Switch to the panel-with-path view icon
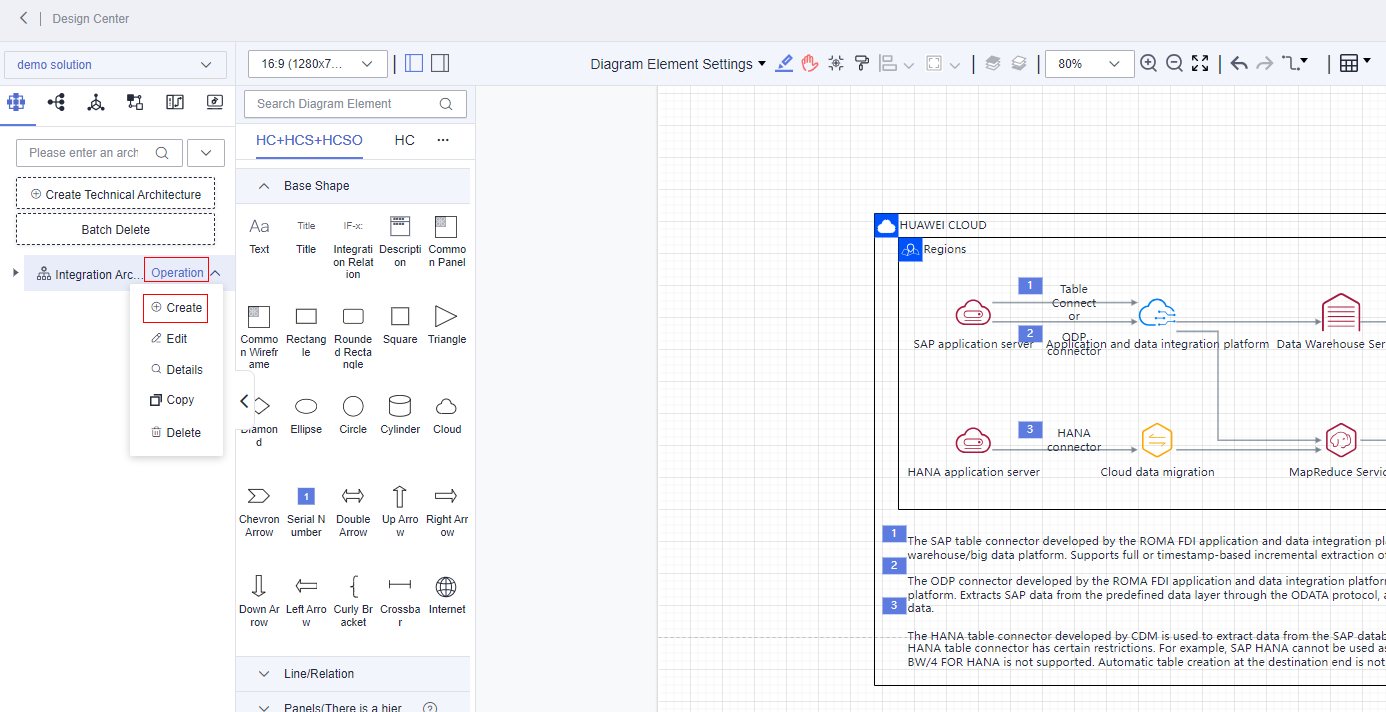Screen dimensions: 1386x712 pyautogui.click(x=175, y=102)
